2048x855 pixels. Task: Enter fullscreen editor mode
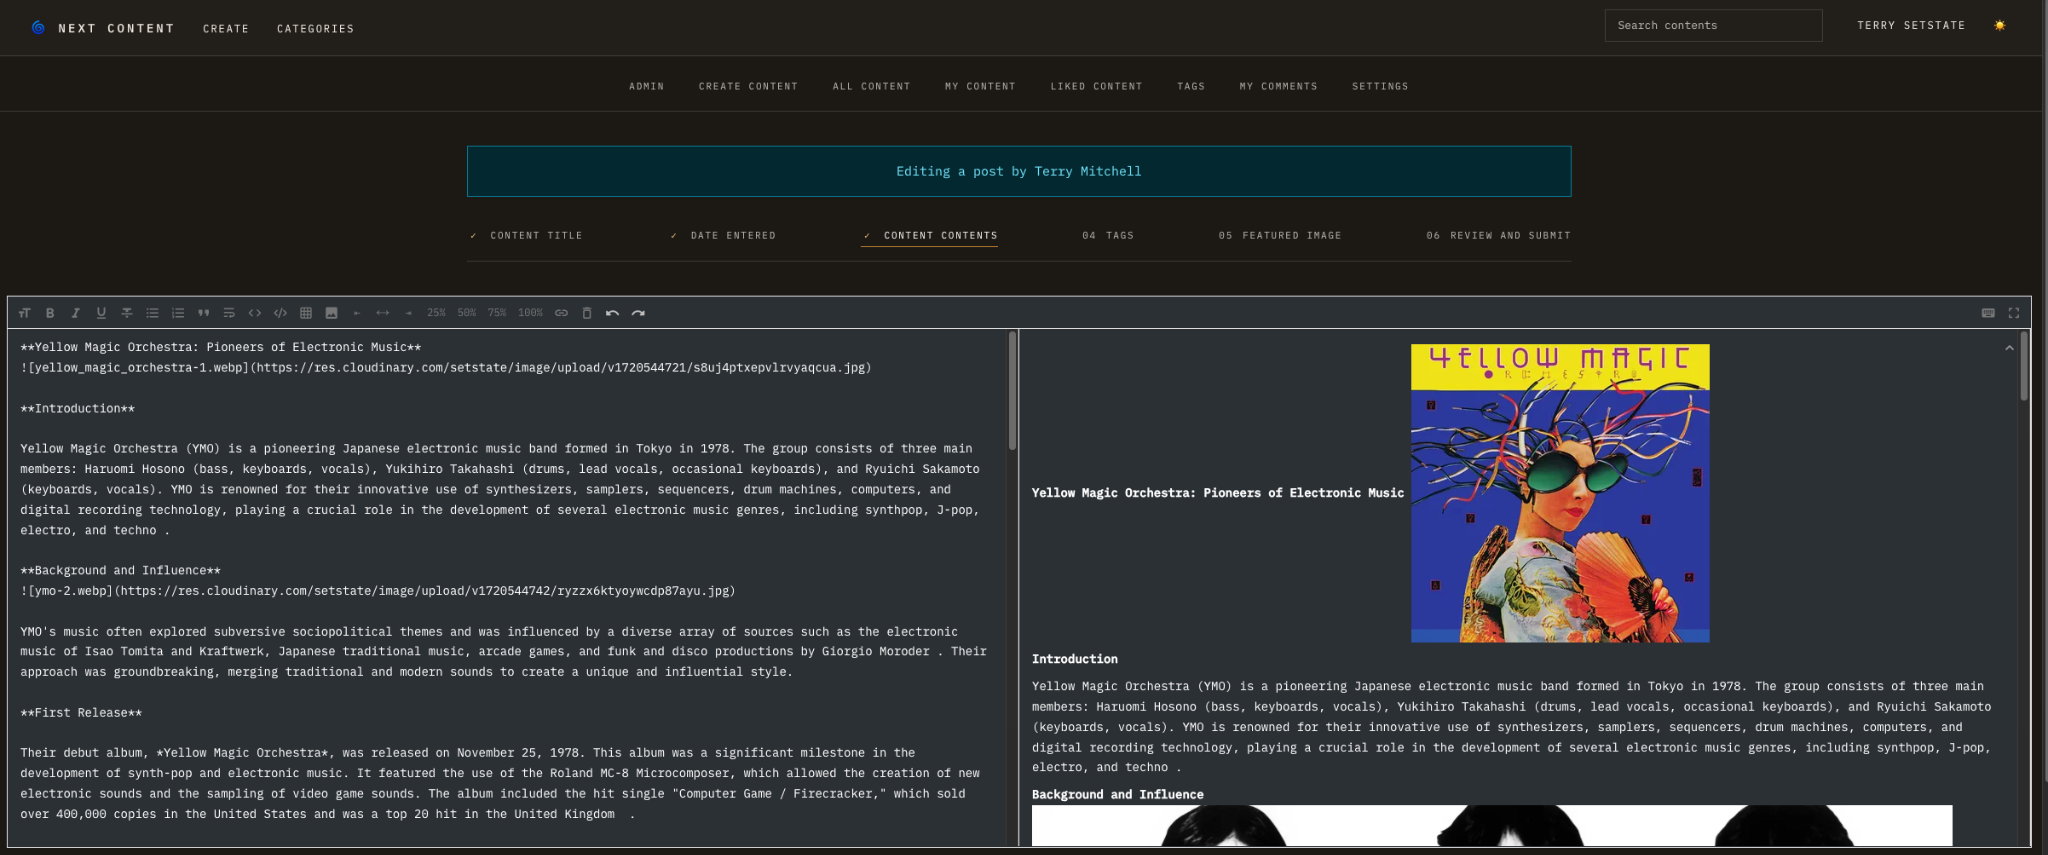tap(2014, 313)
